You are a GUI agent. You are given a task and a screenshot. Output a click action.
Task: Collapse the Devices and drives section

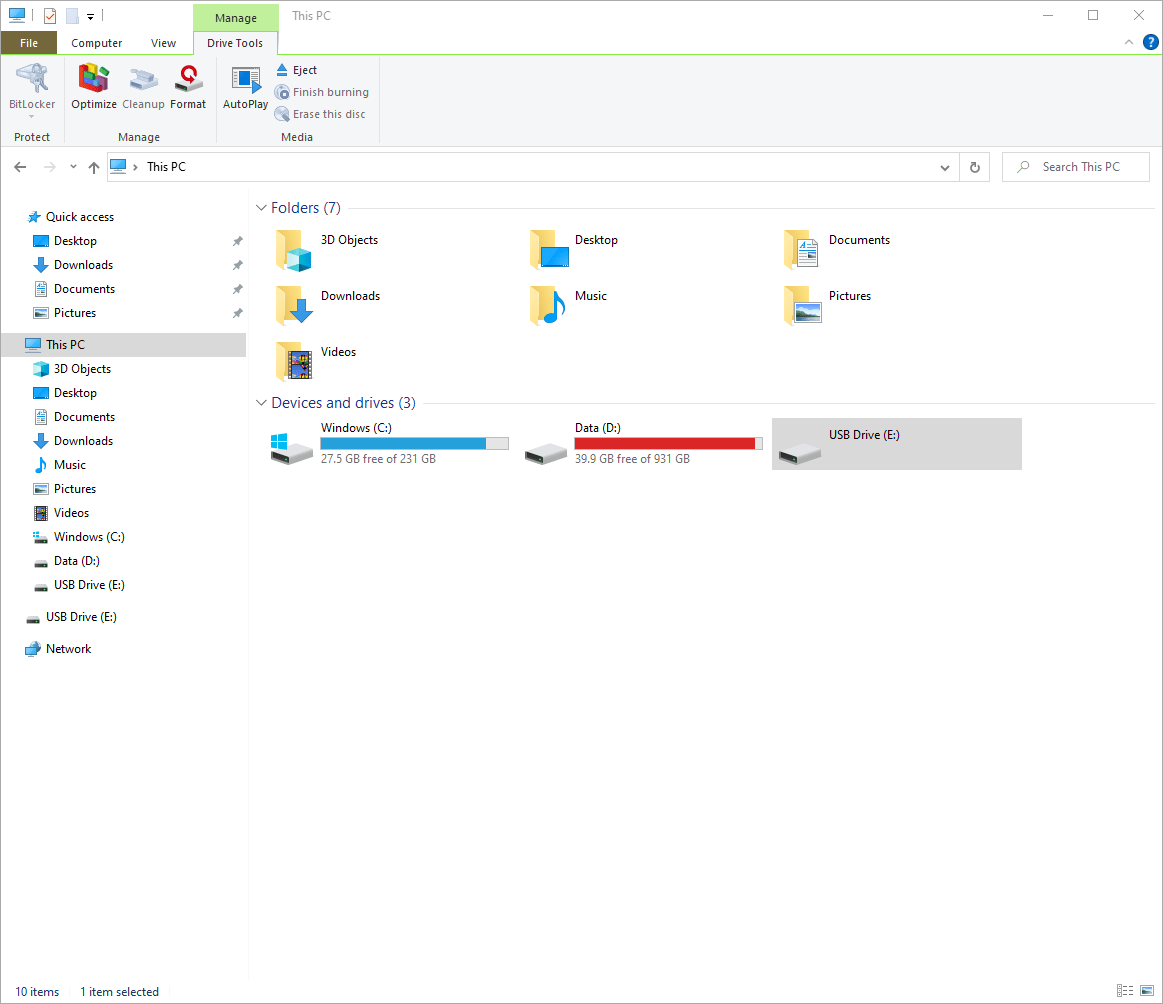click(x=261, y=402)
